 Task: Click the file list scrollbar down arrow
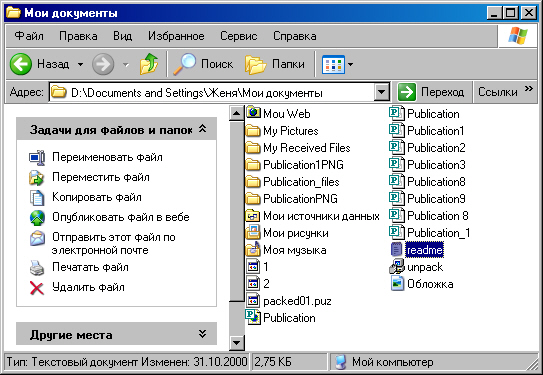(x=237, y=343)
